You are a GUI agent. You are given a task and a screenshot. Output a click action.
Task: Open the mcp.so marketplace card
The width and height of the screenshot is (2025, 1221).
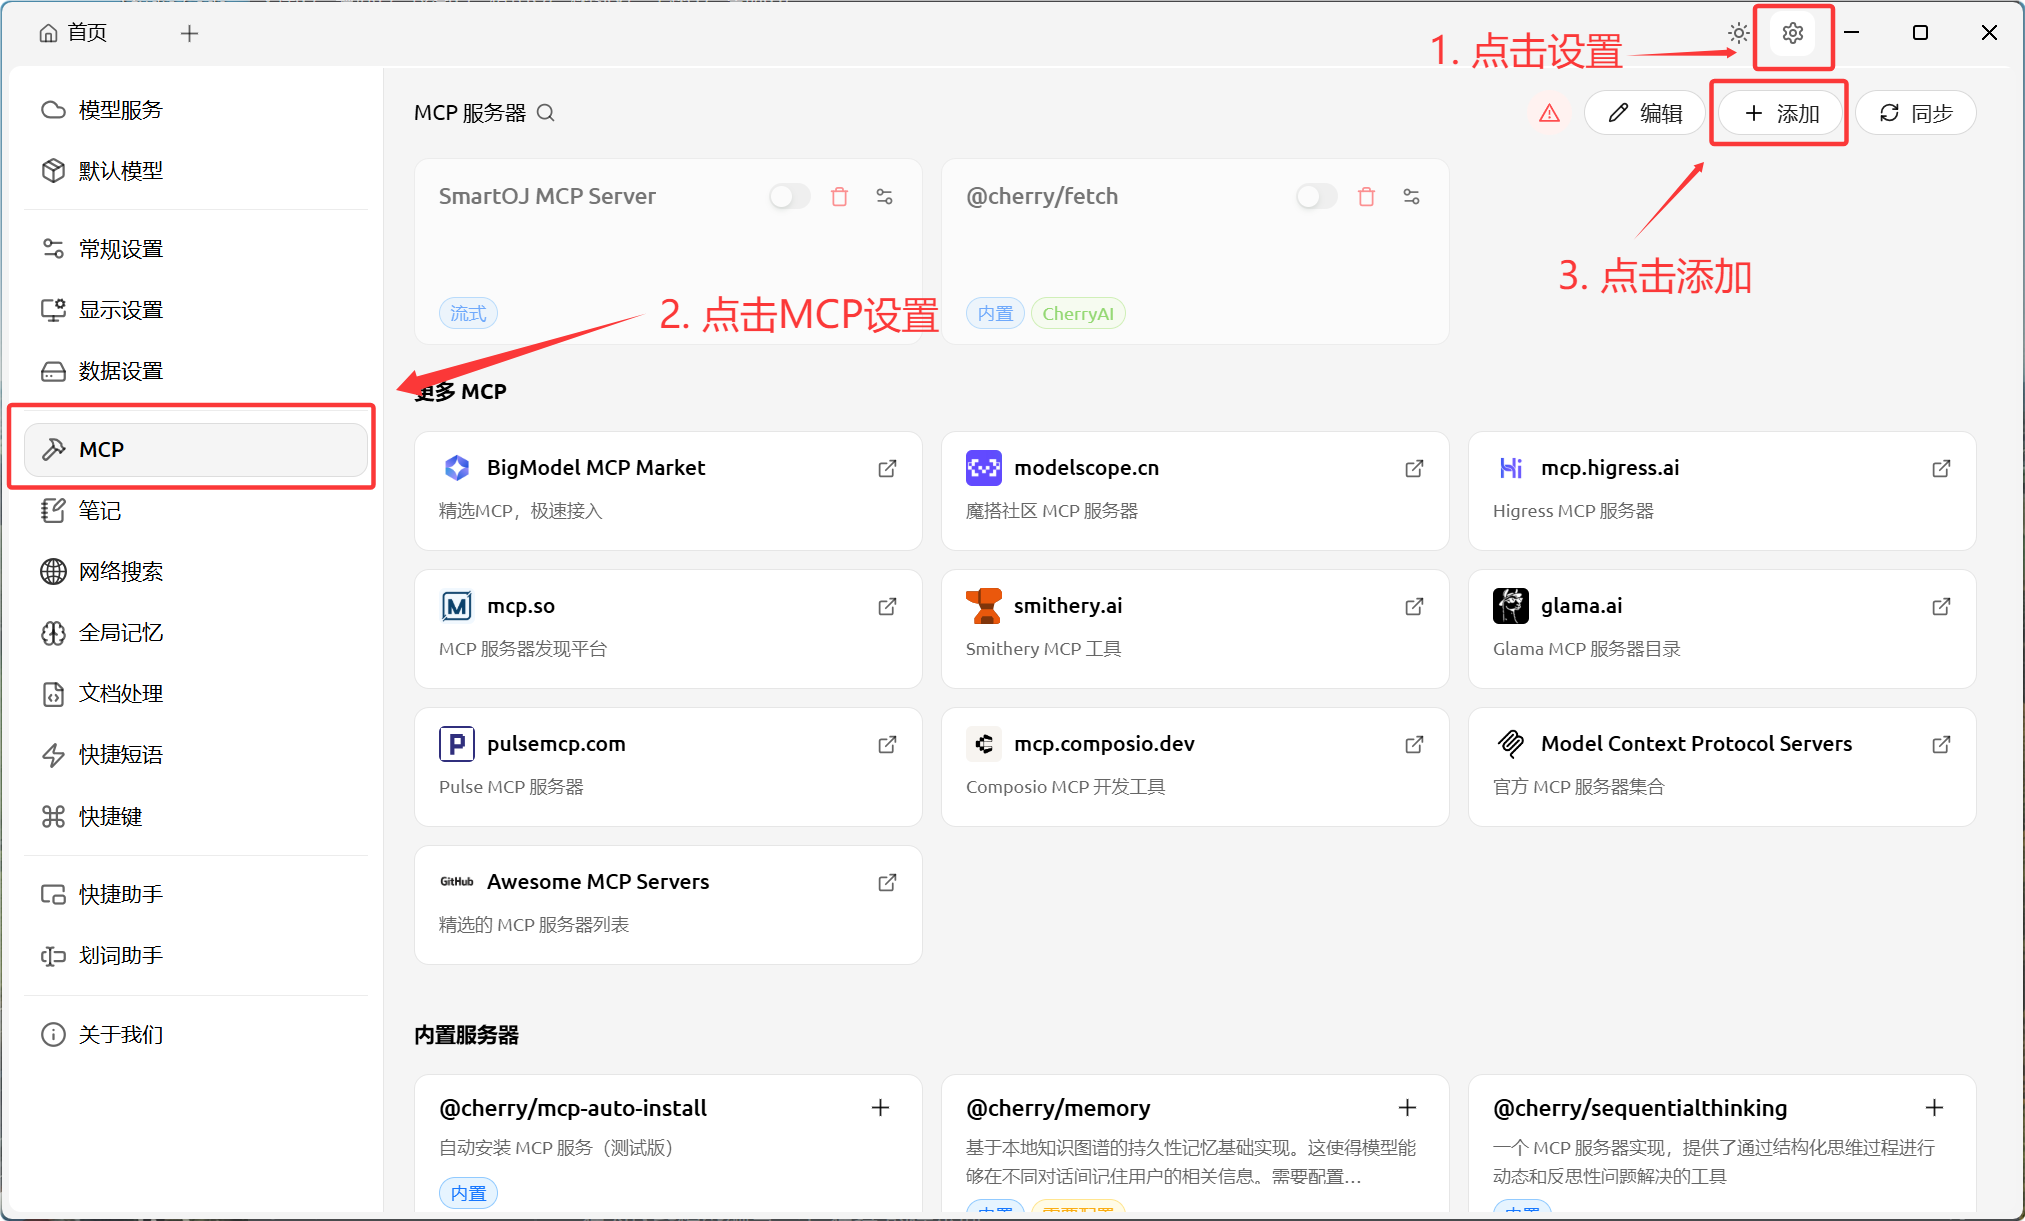coord(668,629)
